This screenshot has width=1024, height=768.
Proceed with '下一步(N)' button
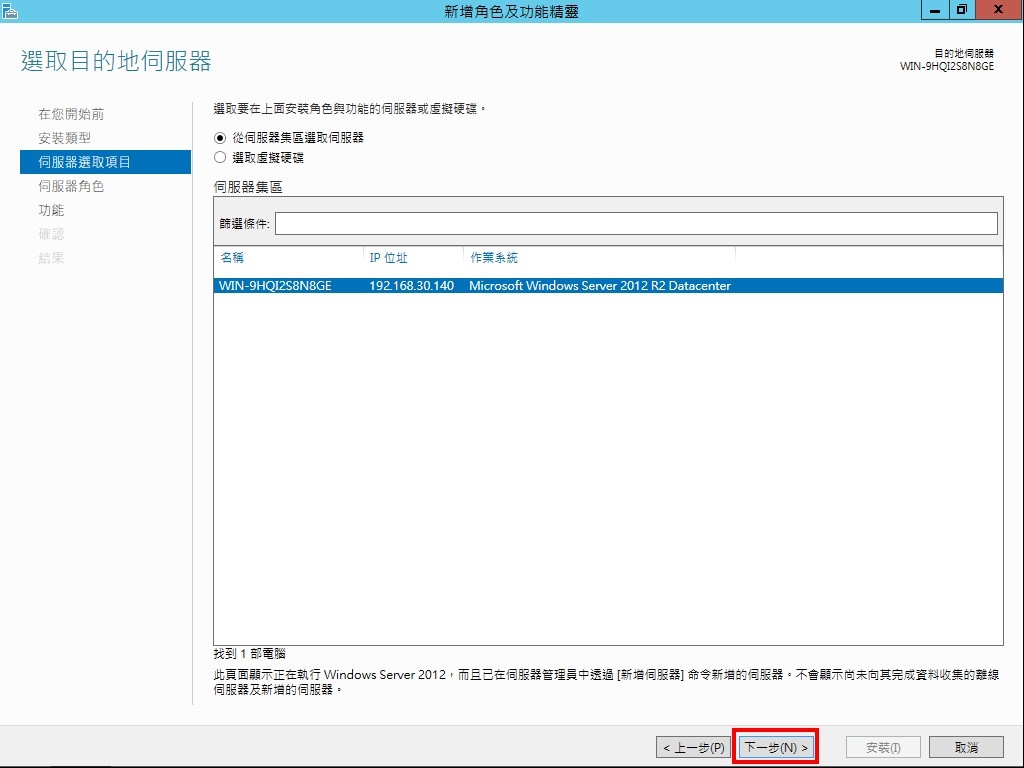(x=776, y=747)
